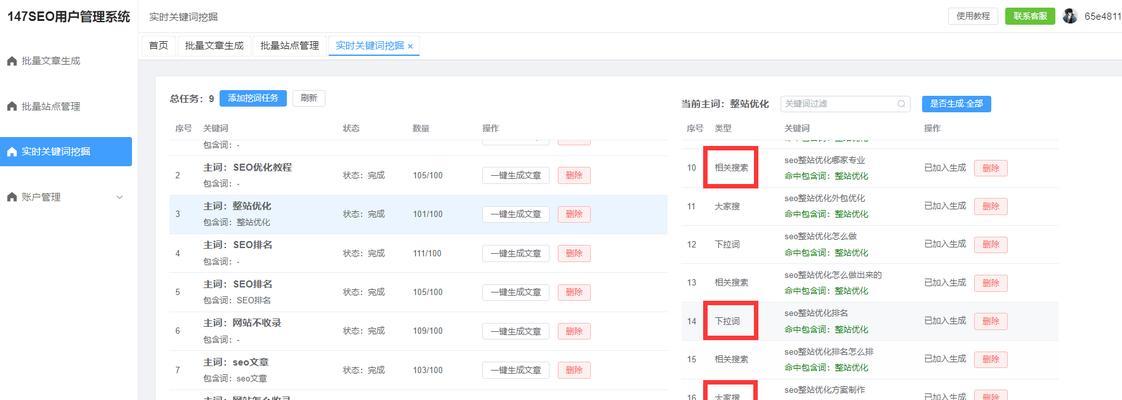
Task: Click the 111/100 count value
Action: coord(427,253)
